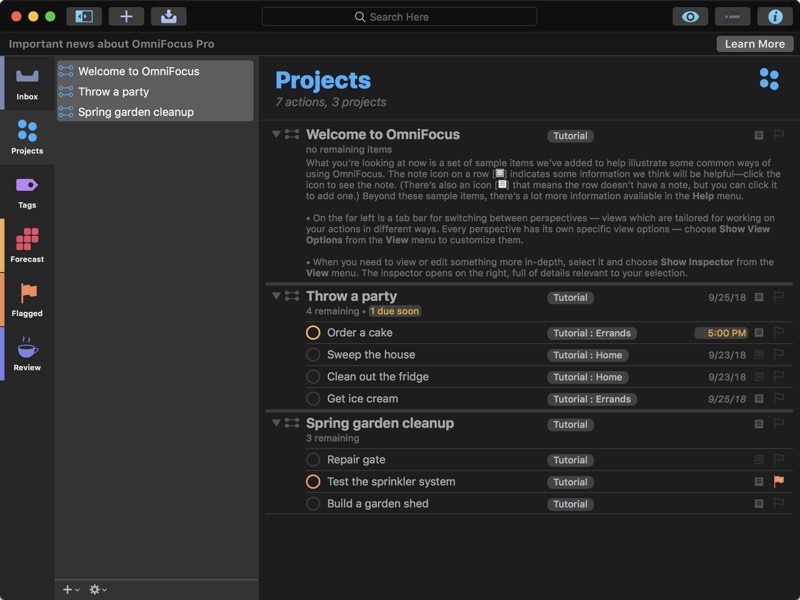Add a note to Repair gate
The height and width of the screenshot is (600, 800).
click(759, 460)
